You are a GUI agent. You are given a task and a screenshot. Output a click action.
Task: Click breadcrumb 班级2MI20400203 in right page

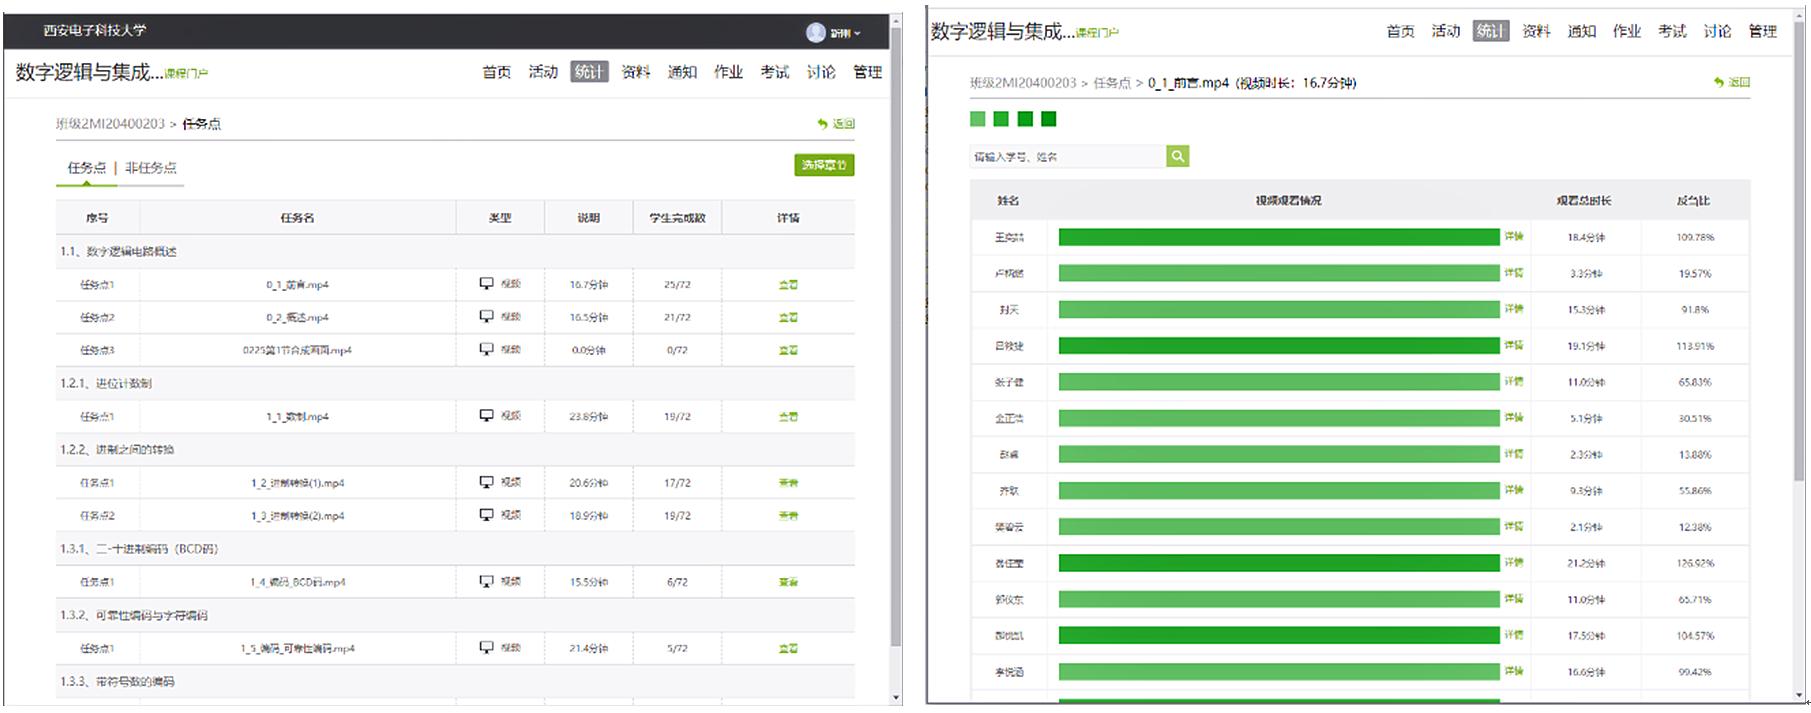tap(1023, 83)
